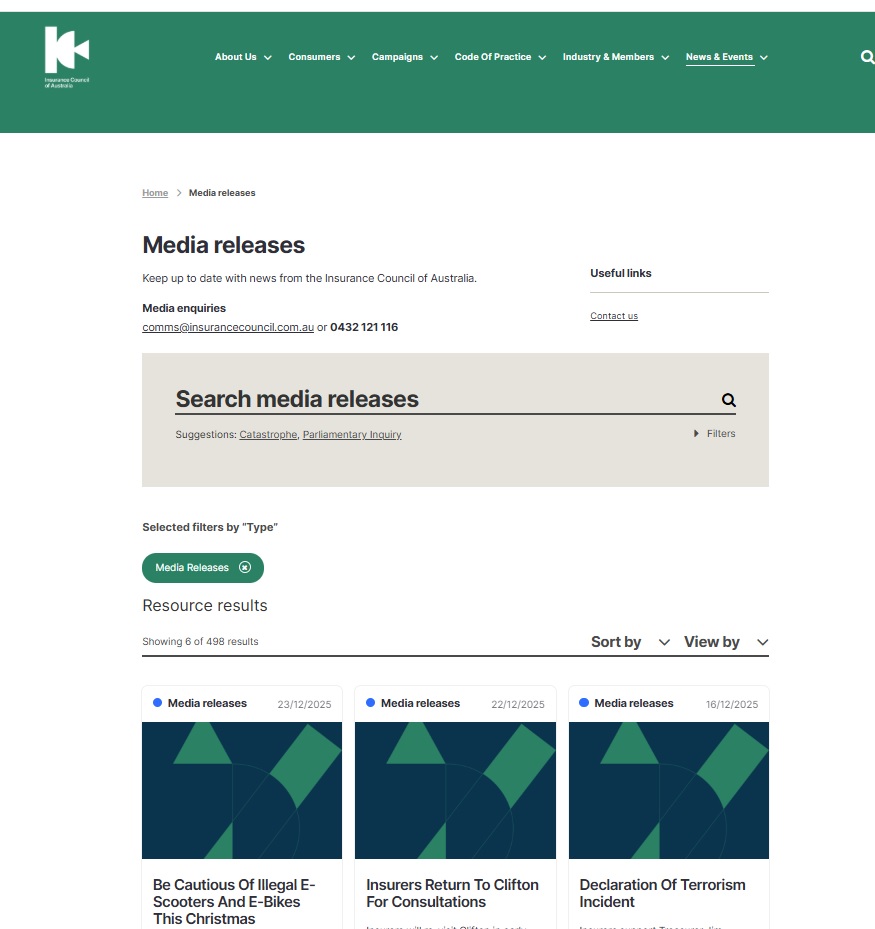Select the Catastrophe search suggestion

pos(268,435)
